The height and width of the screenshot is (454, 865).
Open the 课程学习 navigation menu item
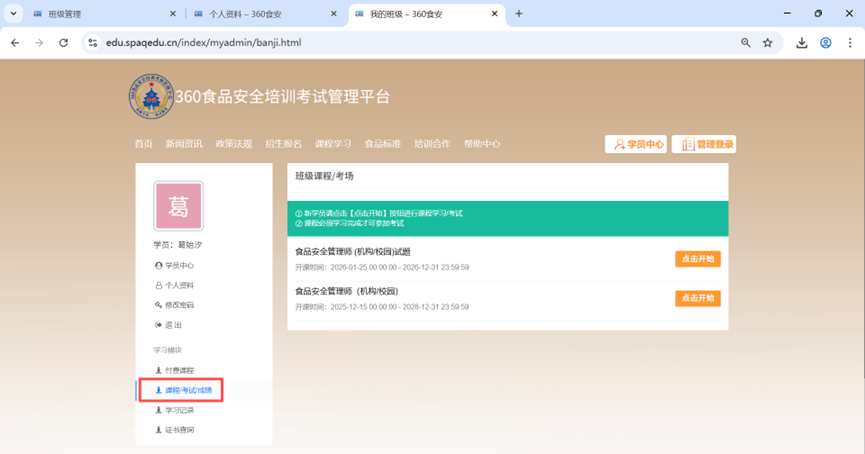tap(333, 144)
